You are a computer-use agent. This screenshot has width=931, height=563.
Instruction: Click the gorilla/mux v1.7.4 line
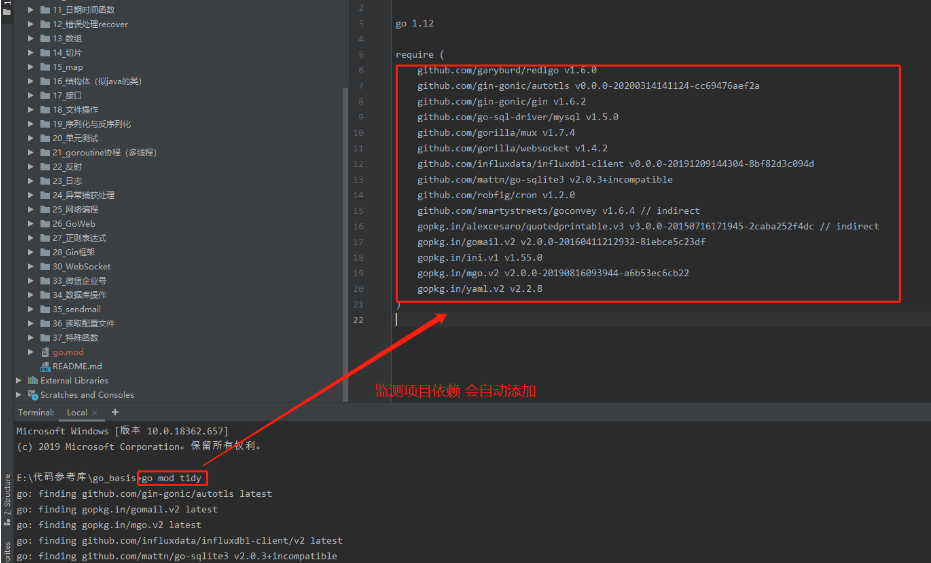496,133
